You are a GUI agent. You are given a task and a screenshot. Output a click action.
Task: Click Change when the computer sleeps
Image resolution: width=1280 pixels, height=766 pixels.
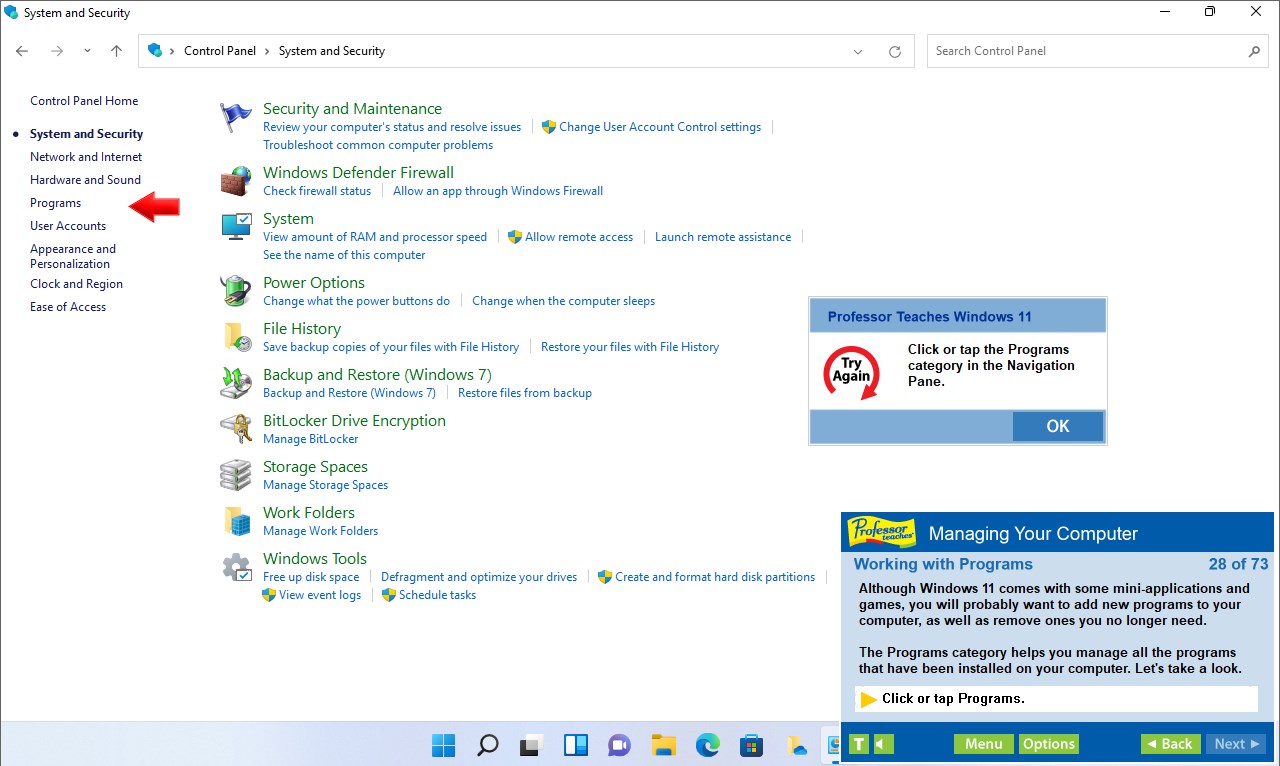563,301
